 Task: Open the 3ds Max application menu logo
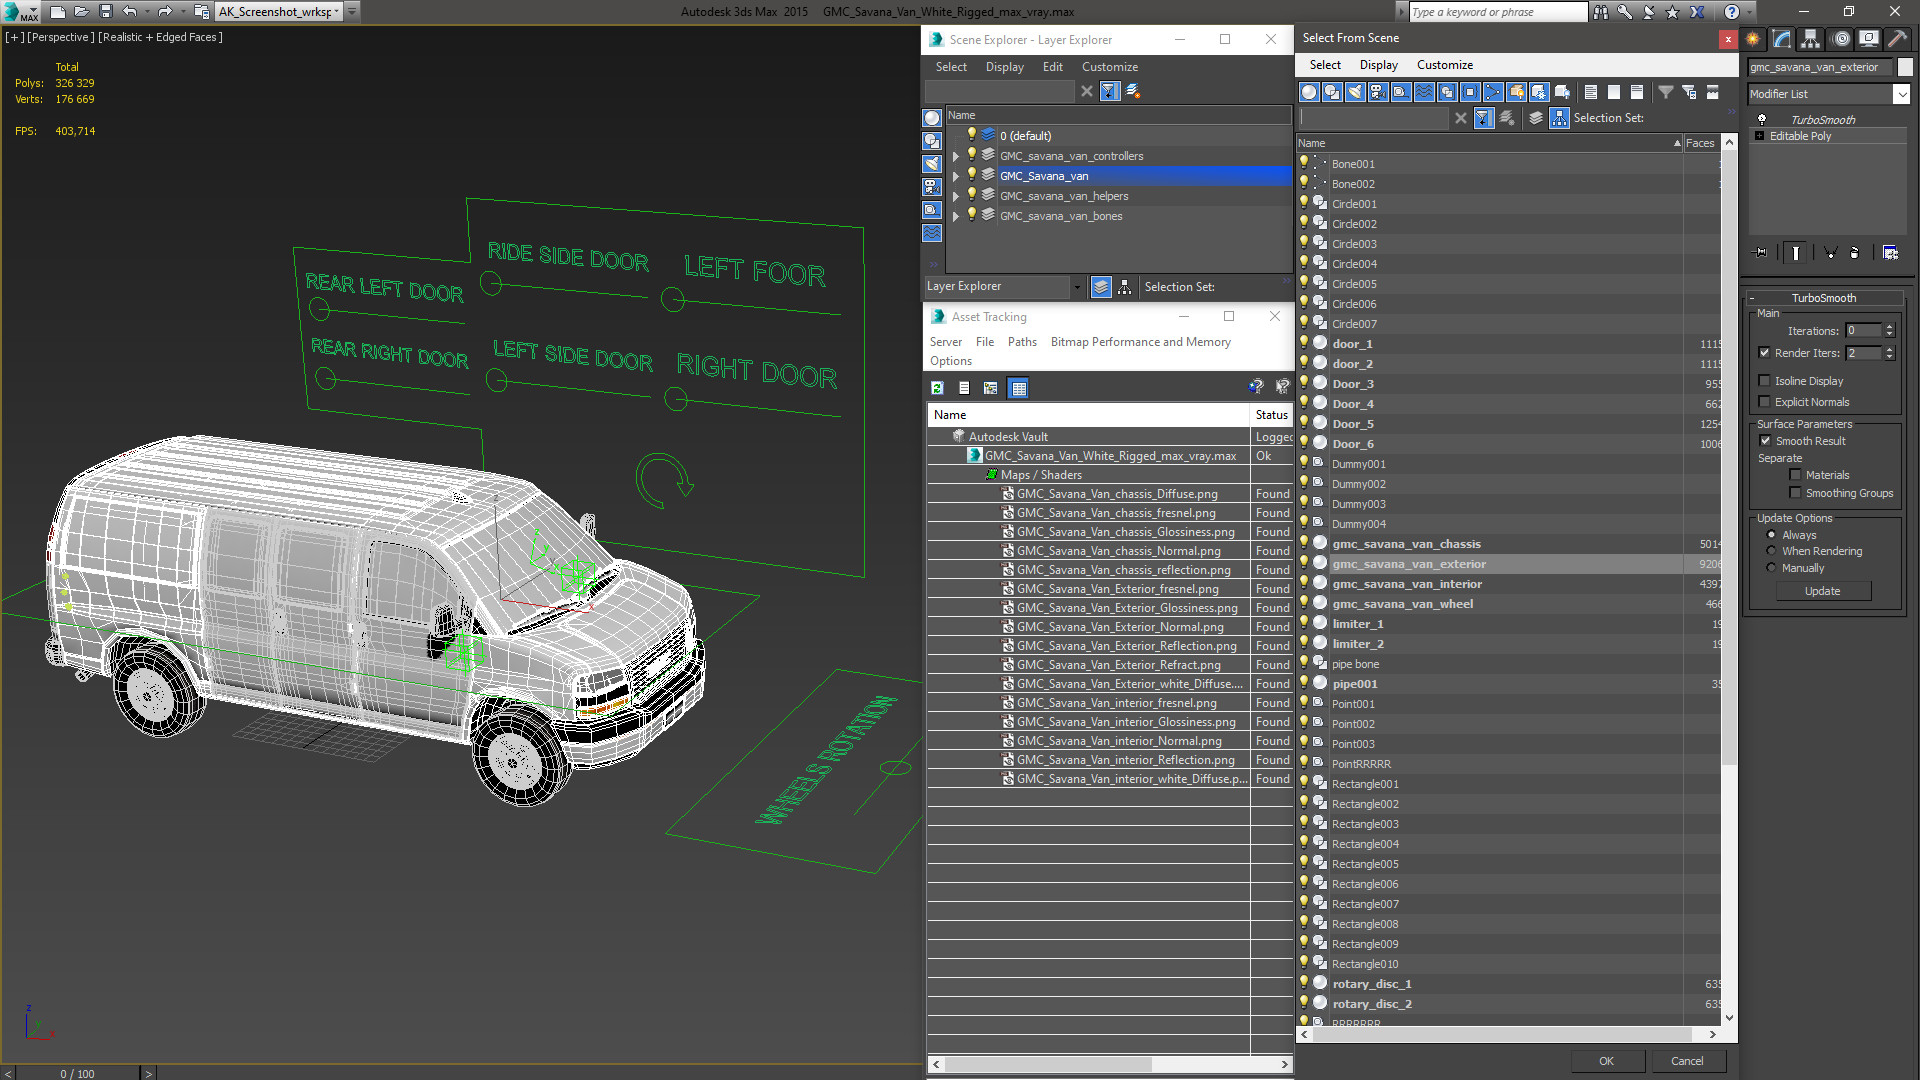(20, 12)
